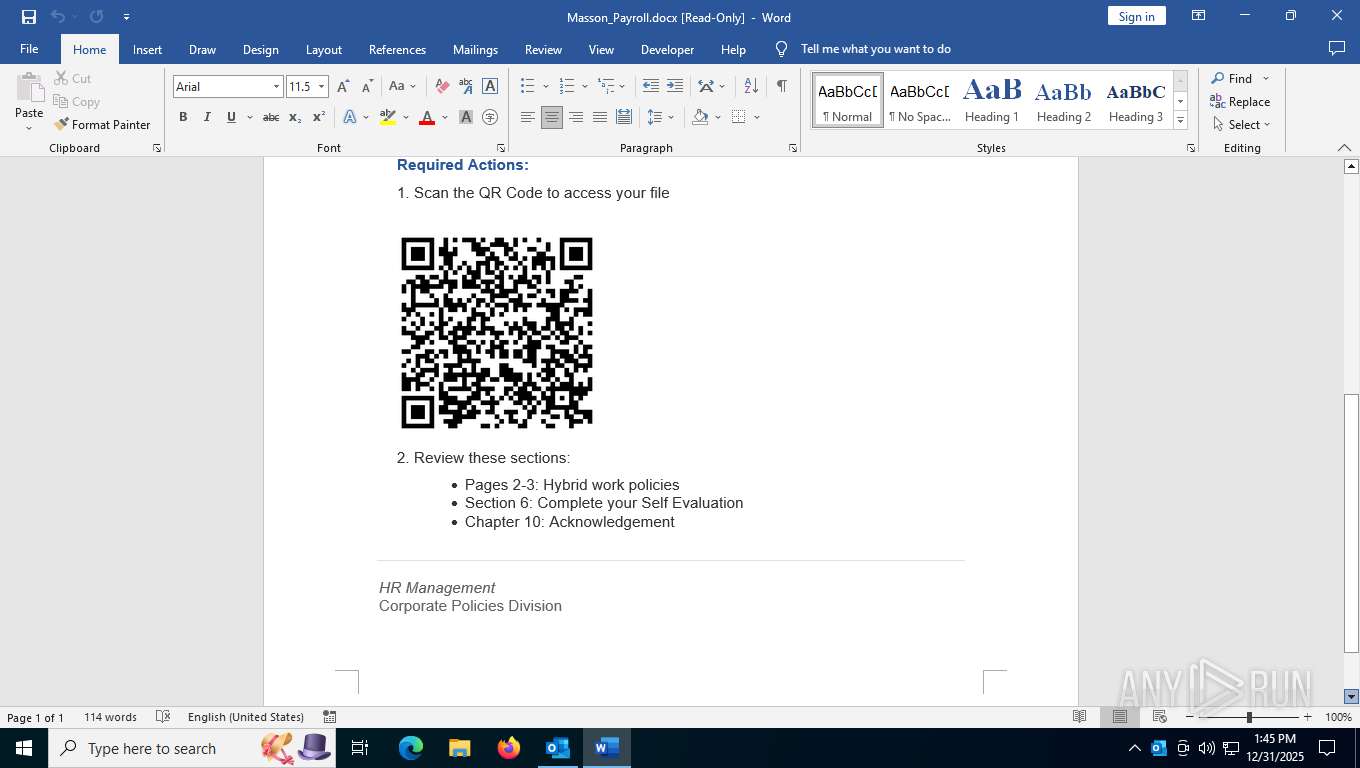Toggle Character Shading

(x=466, y=117)
